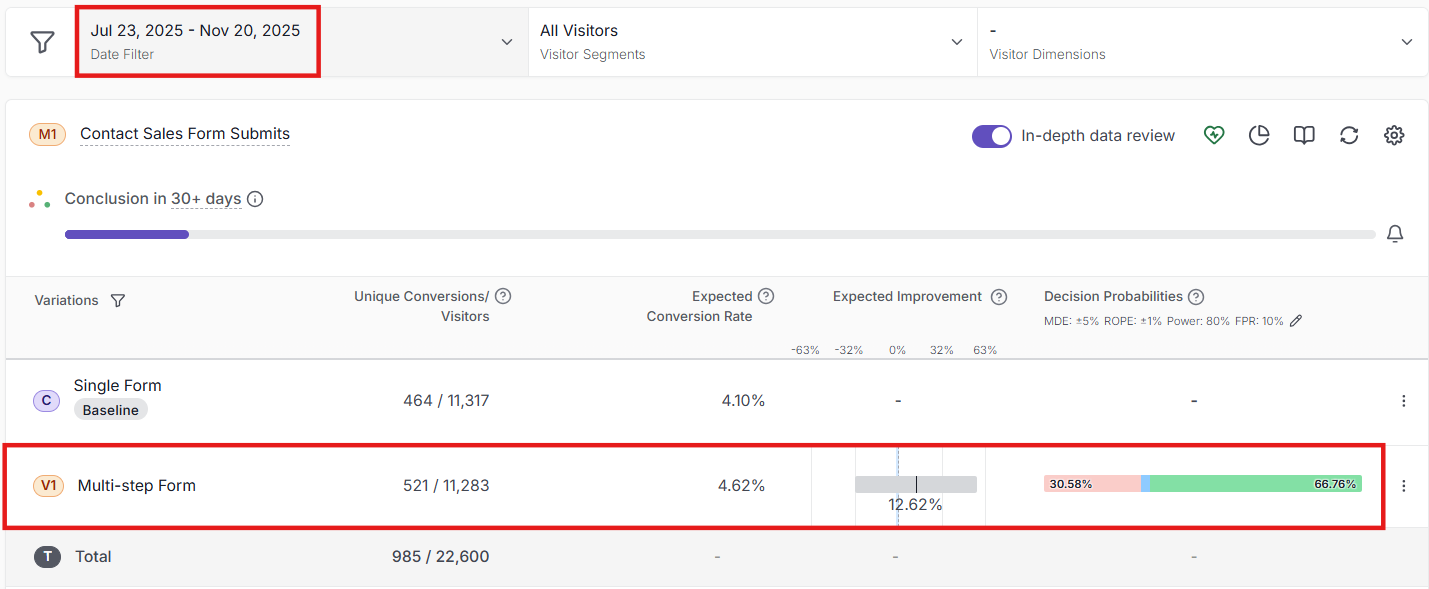Open the Date Filter dropdown
This screenshot has height=589, width=1429.
click(302, 42)
